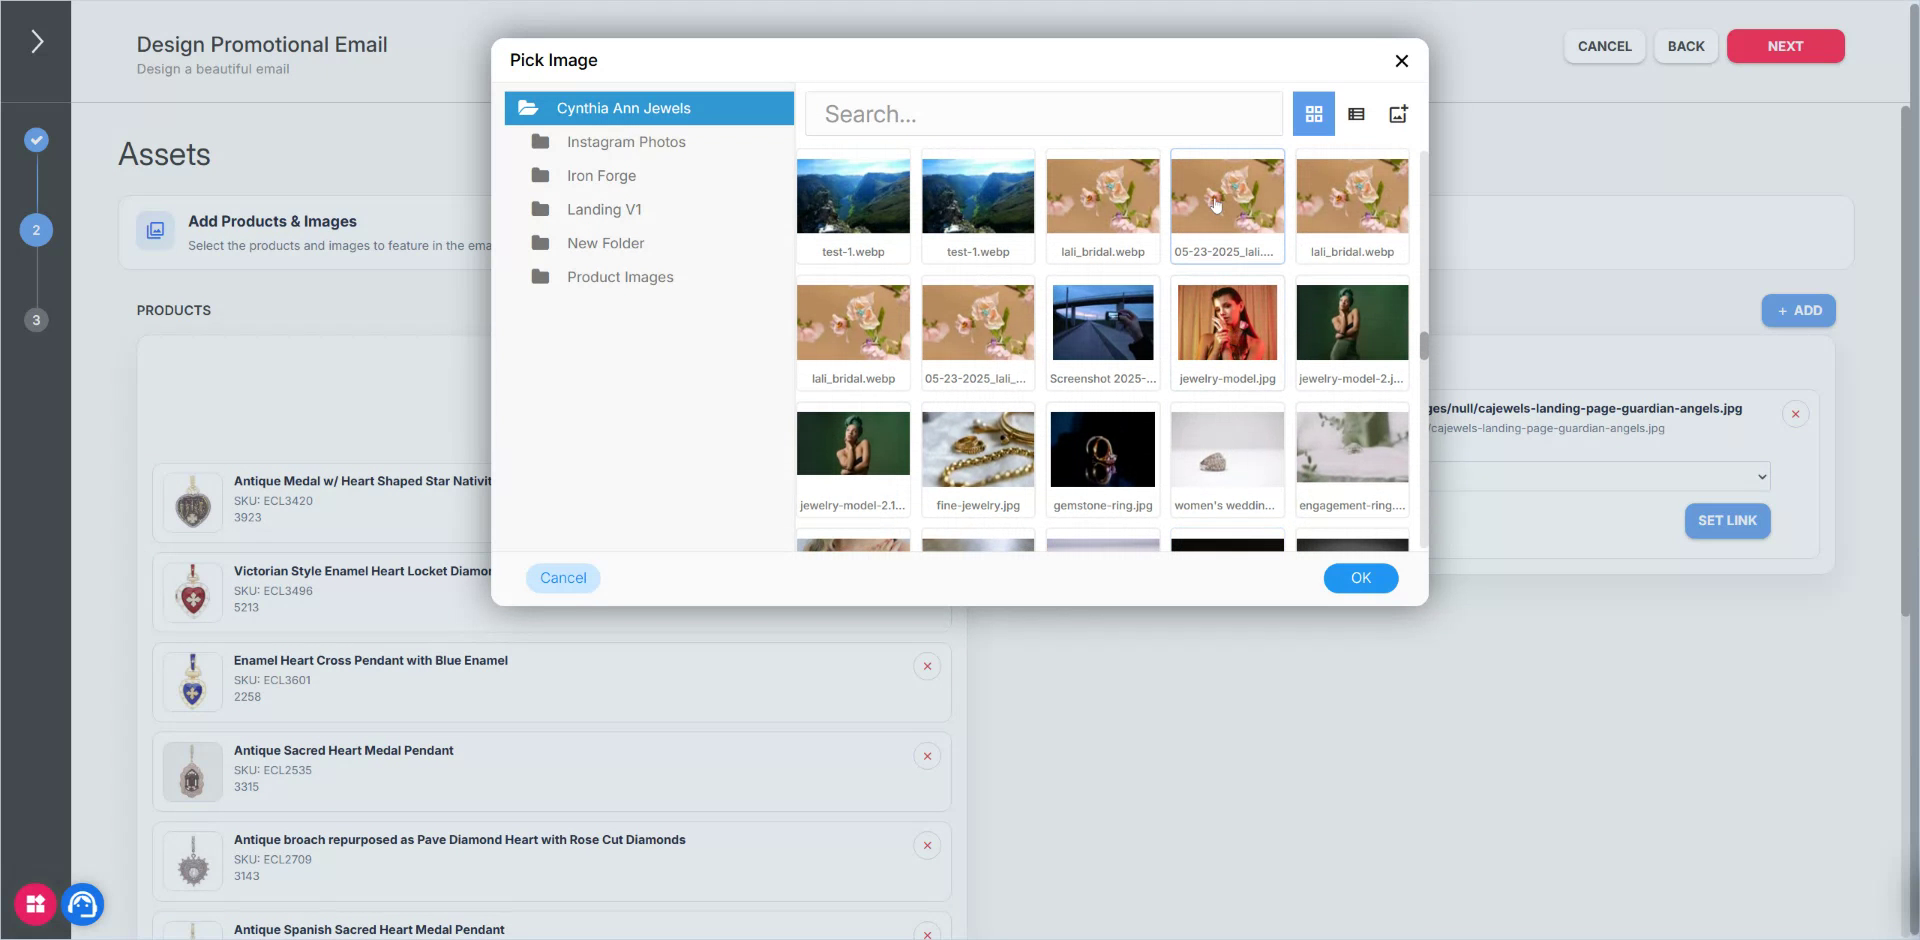Screen dimensions: 1920x940
Task: Click the upload new image icon
Action: pos(1398,114)
